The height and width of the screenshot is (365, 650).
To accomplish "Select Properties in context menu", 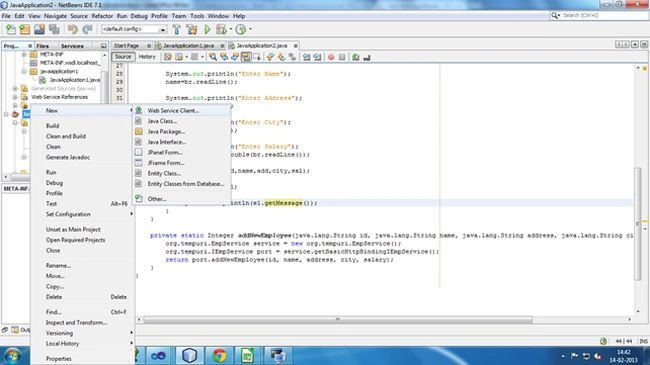I will coord(82,358).
